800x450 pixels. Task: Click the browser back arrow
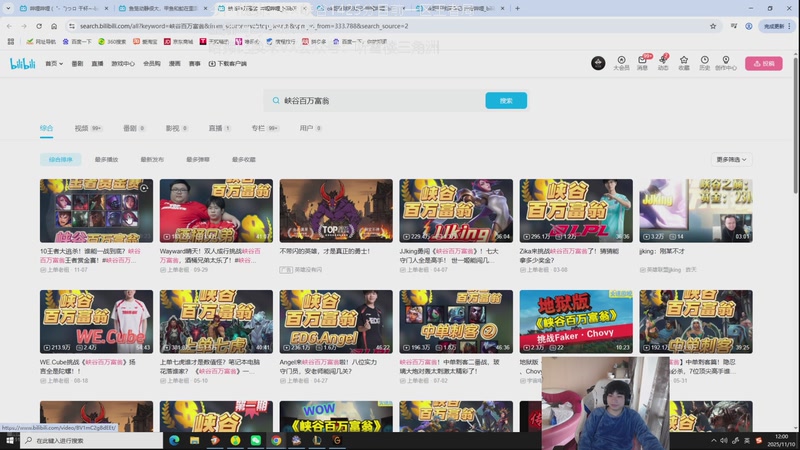(9, 26)
